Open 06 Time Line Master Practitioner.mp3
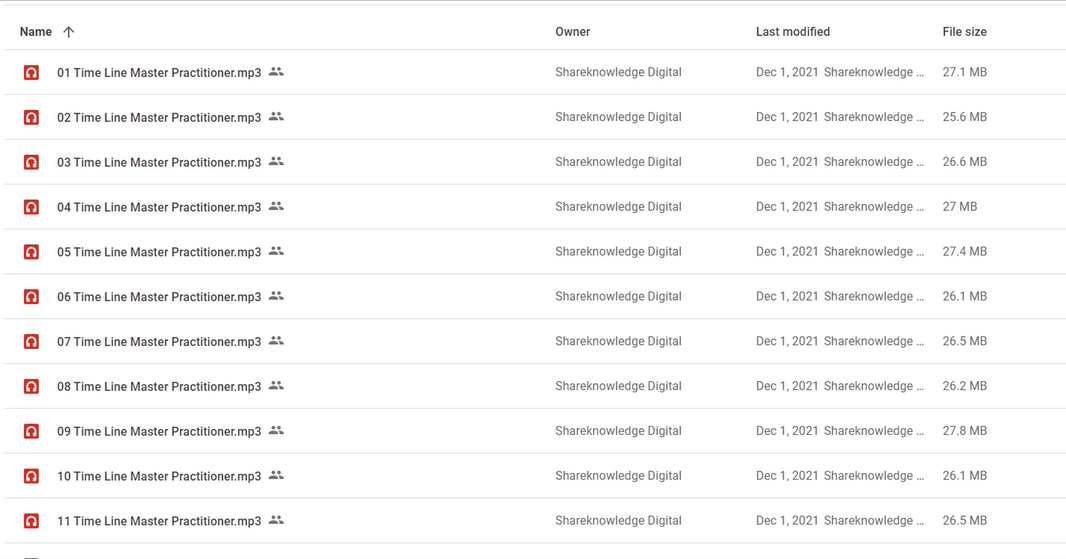The height and width of the screenshot is (559, 1066). tap(159, 297)
